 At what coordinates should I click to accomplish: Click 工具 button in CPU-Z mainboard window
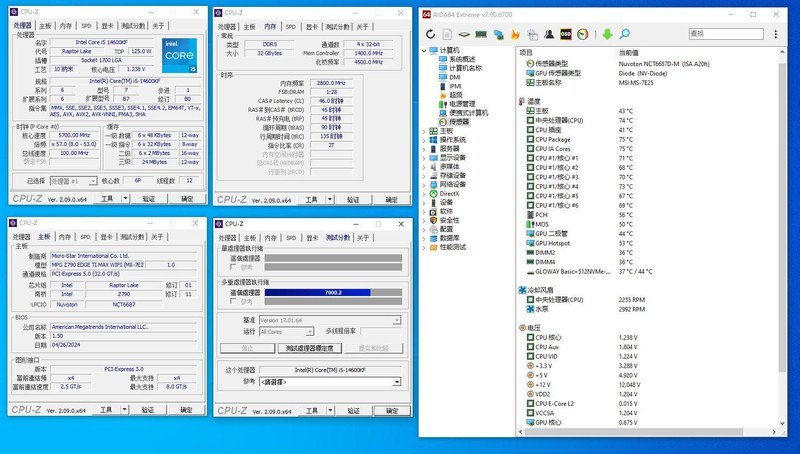point(106,410)
